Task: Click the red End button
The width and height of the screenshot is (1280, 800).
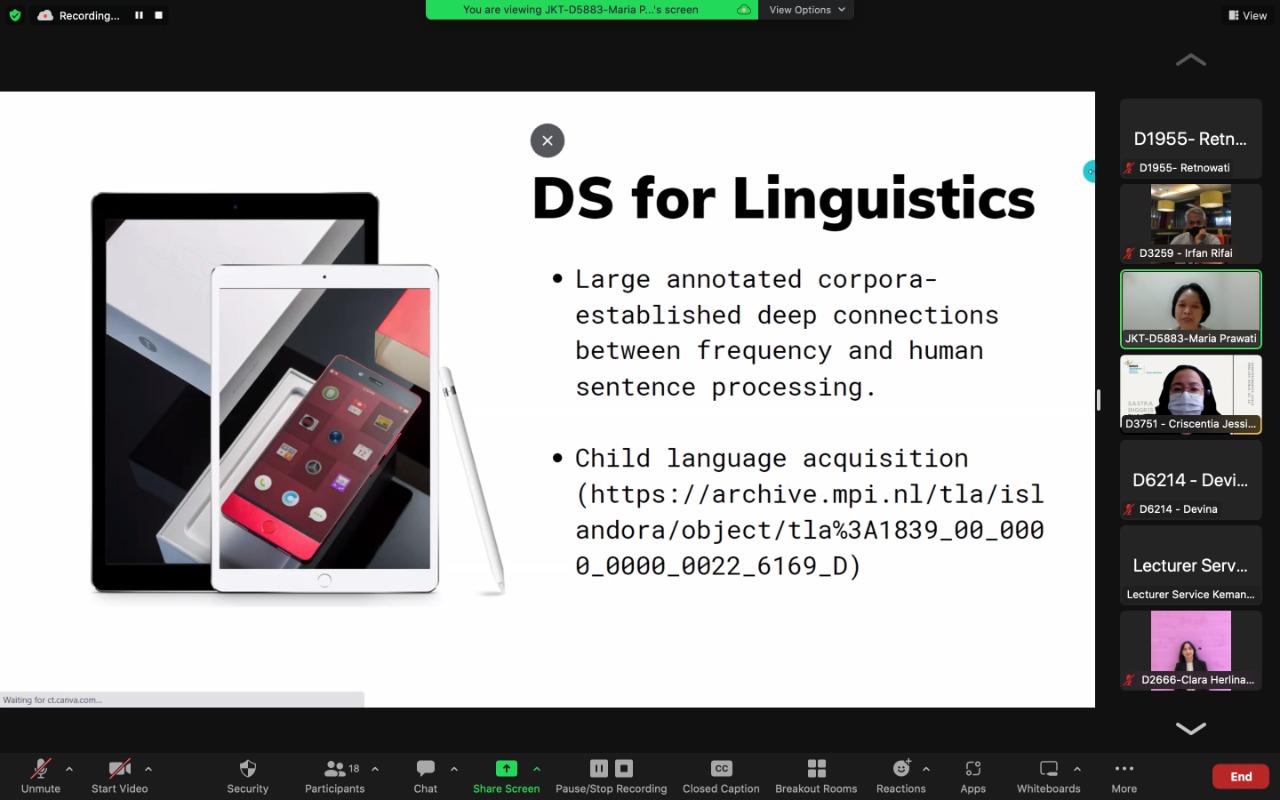Action: pyautogui.click(x=1240, y=776)
